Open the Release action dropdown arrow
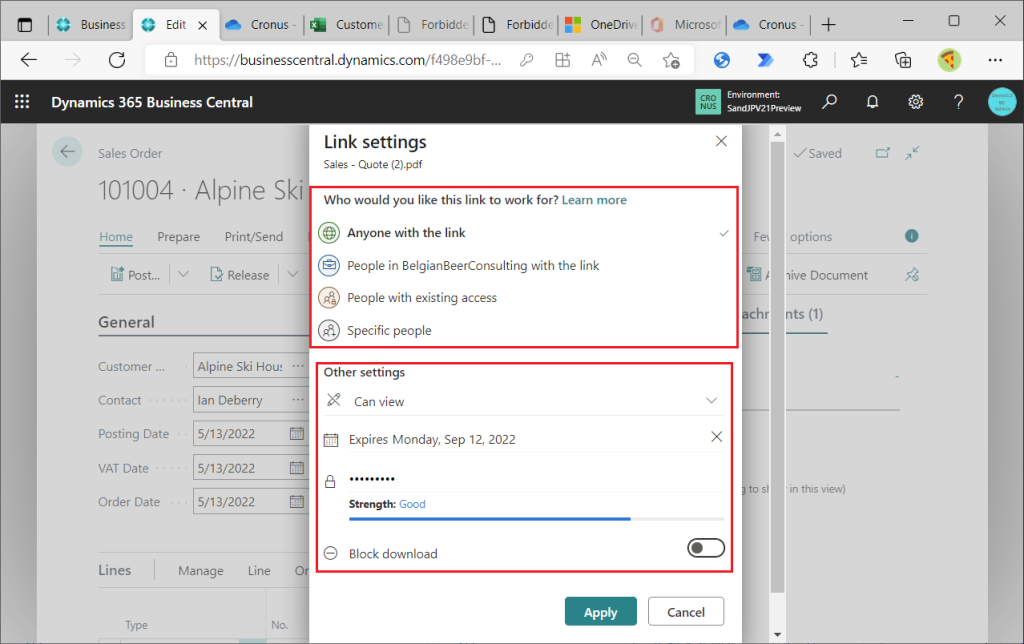 [293, 274]
